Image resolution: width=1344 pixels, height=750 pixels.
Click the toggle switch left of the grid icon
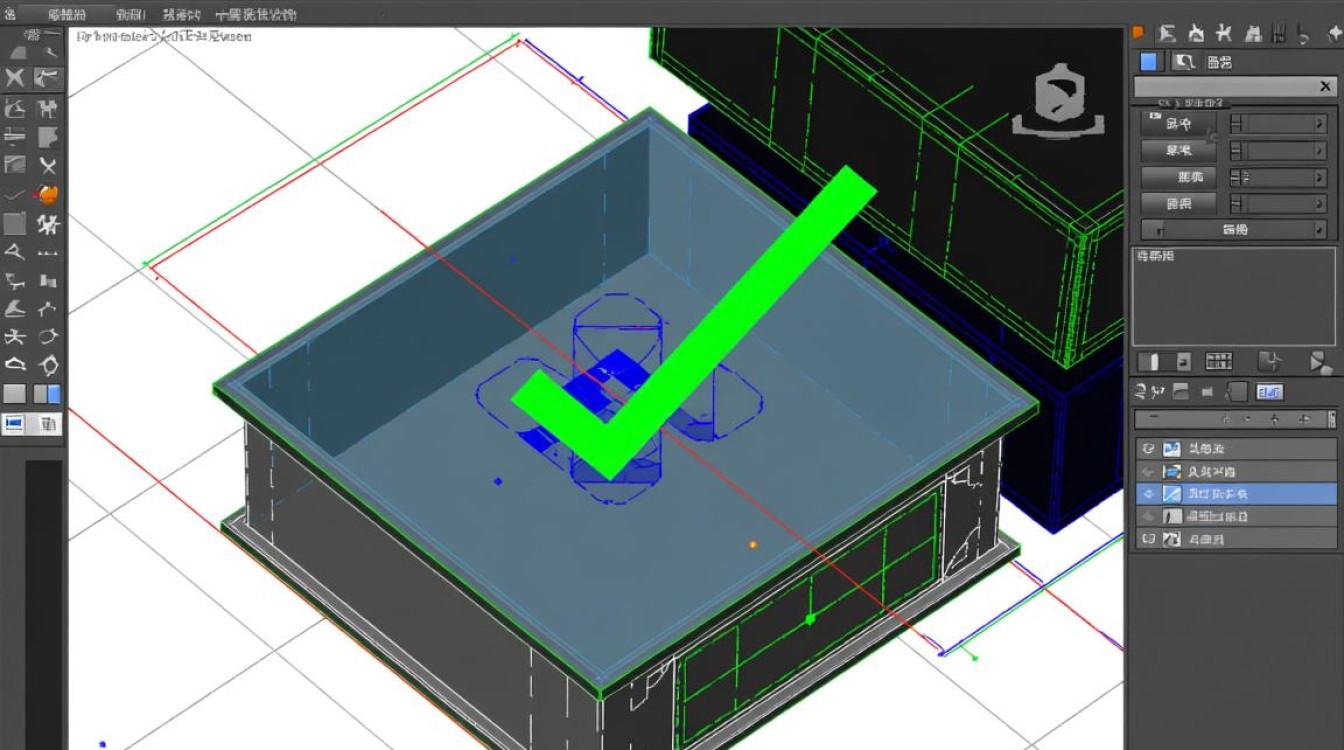(x=1164, y=361)
